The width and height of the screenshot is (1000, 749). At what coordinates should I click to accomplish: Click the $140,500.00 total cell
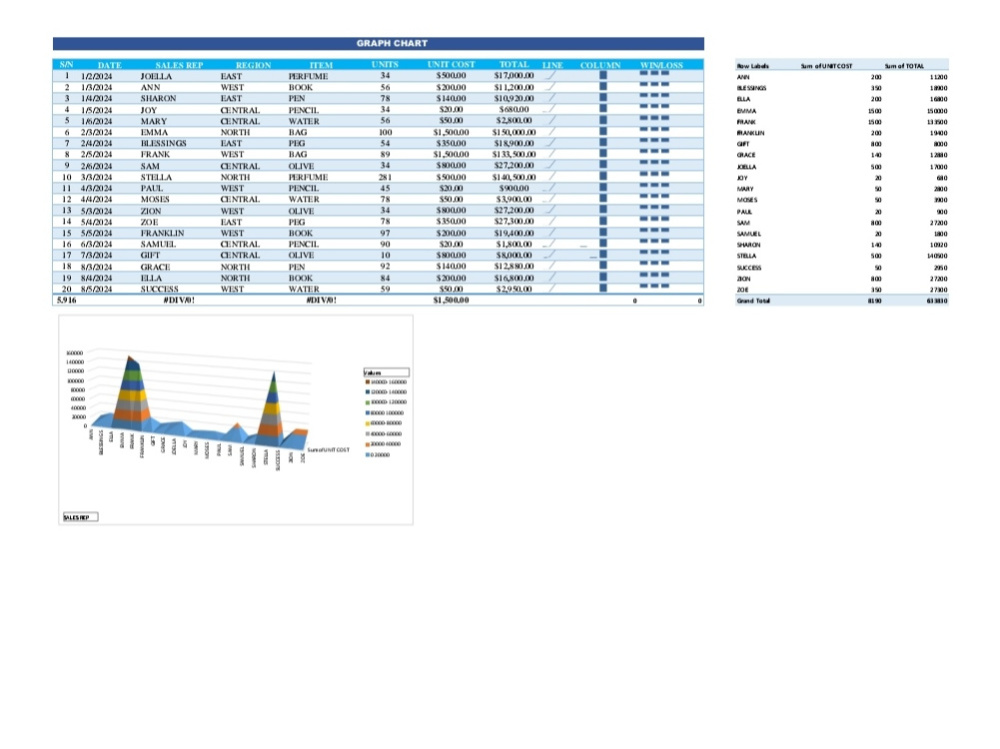pos(514,177)
